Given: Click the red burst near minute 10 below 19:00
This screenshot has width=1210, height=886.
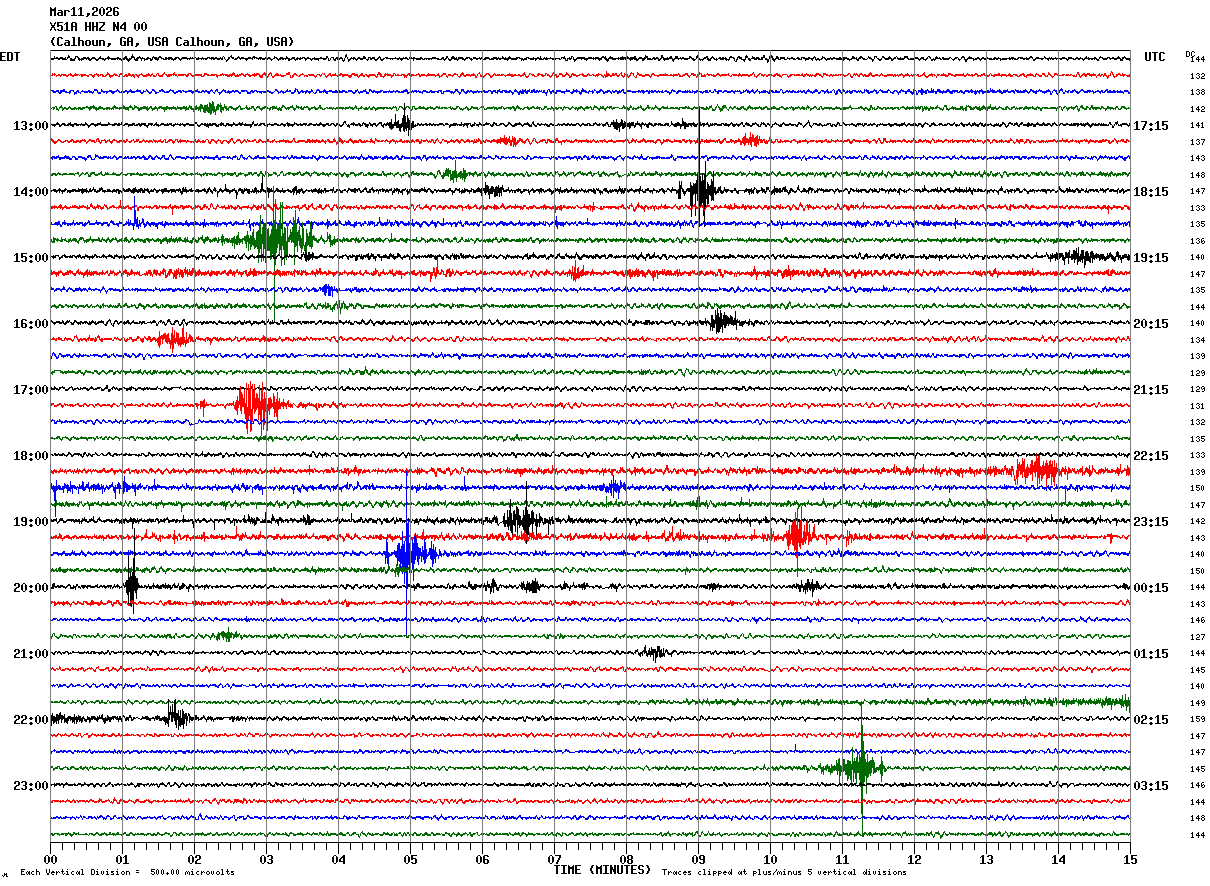Looking at the screenshot, I should [x=799, y=536].
